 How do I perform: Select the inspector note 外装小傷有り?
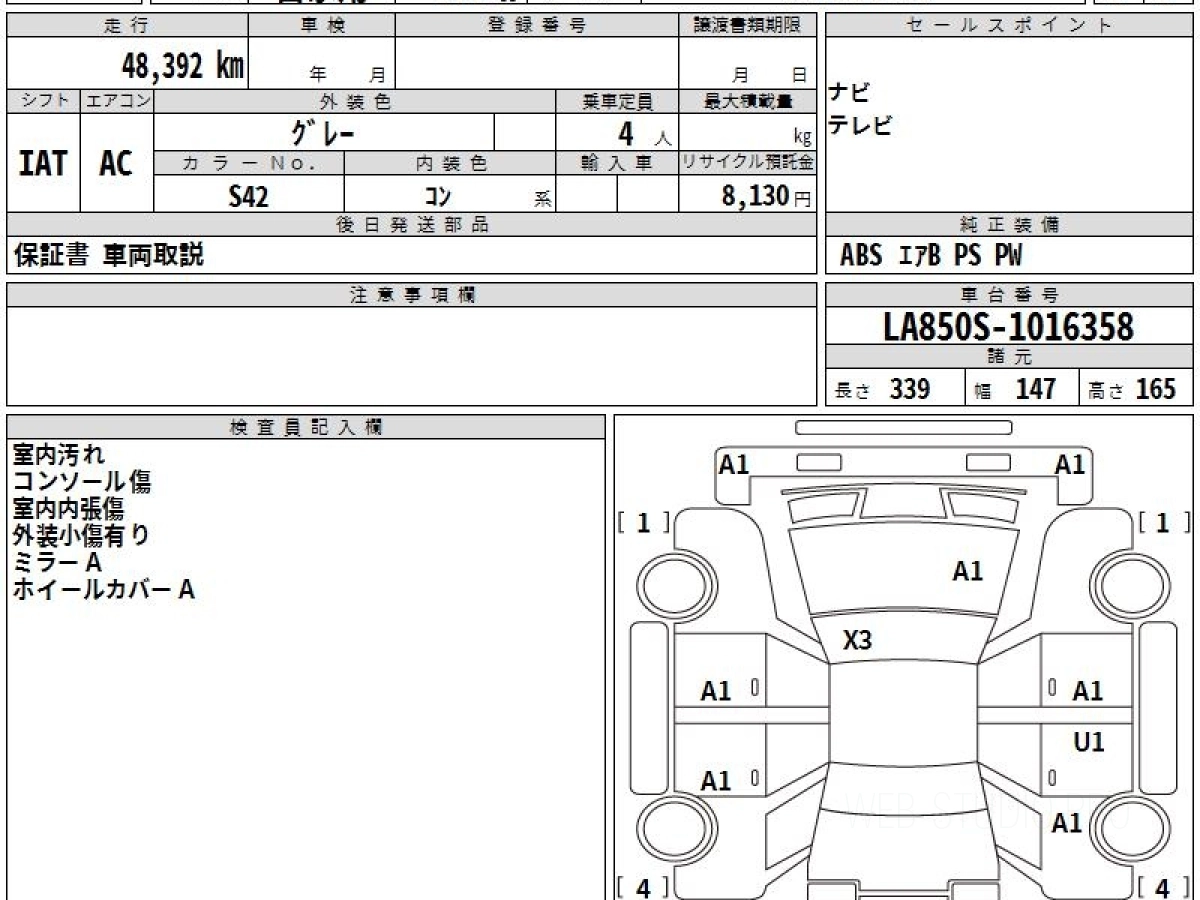tap(81, 536)
